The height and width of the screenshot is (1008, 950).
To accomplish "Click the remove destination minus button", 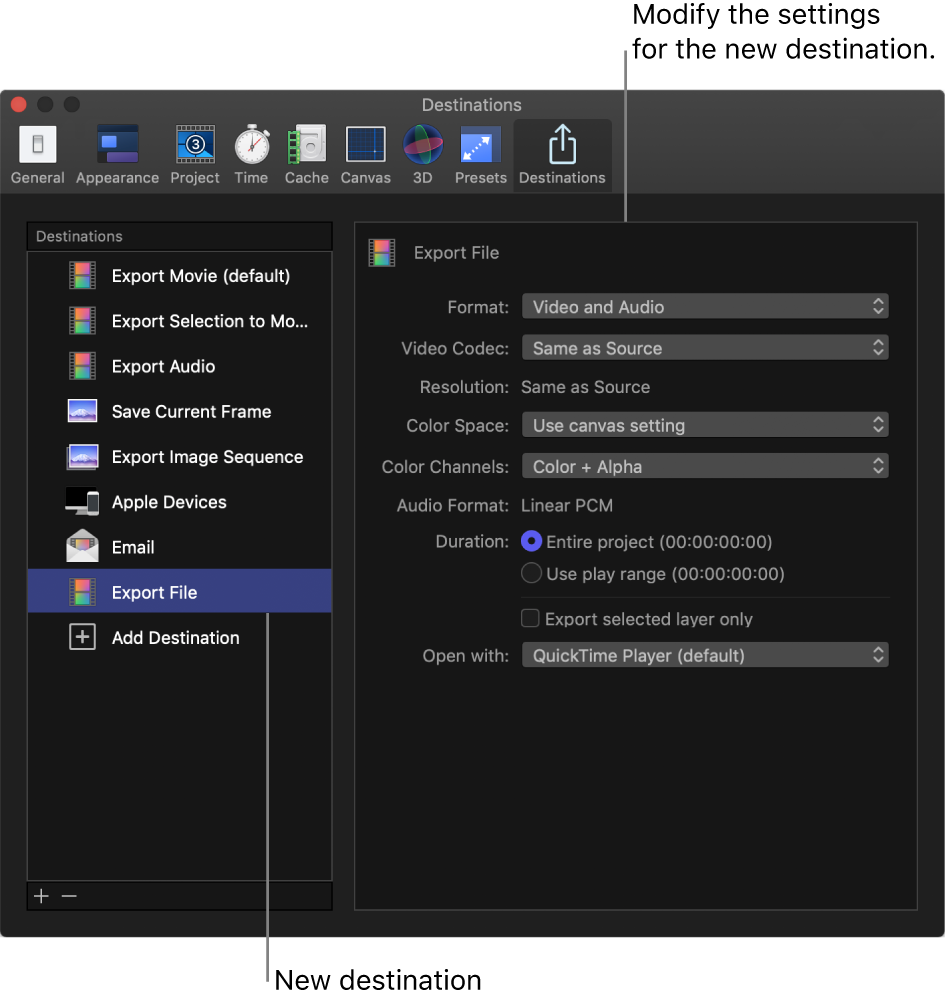I will (x=69, y=896).
